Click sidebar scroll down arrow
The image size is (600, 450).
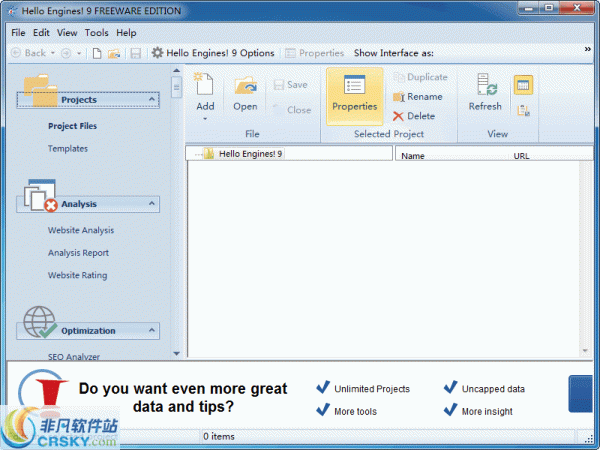click(176, 354)
